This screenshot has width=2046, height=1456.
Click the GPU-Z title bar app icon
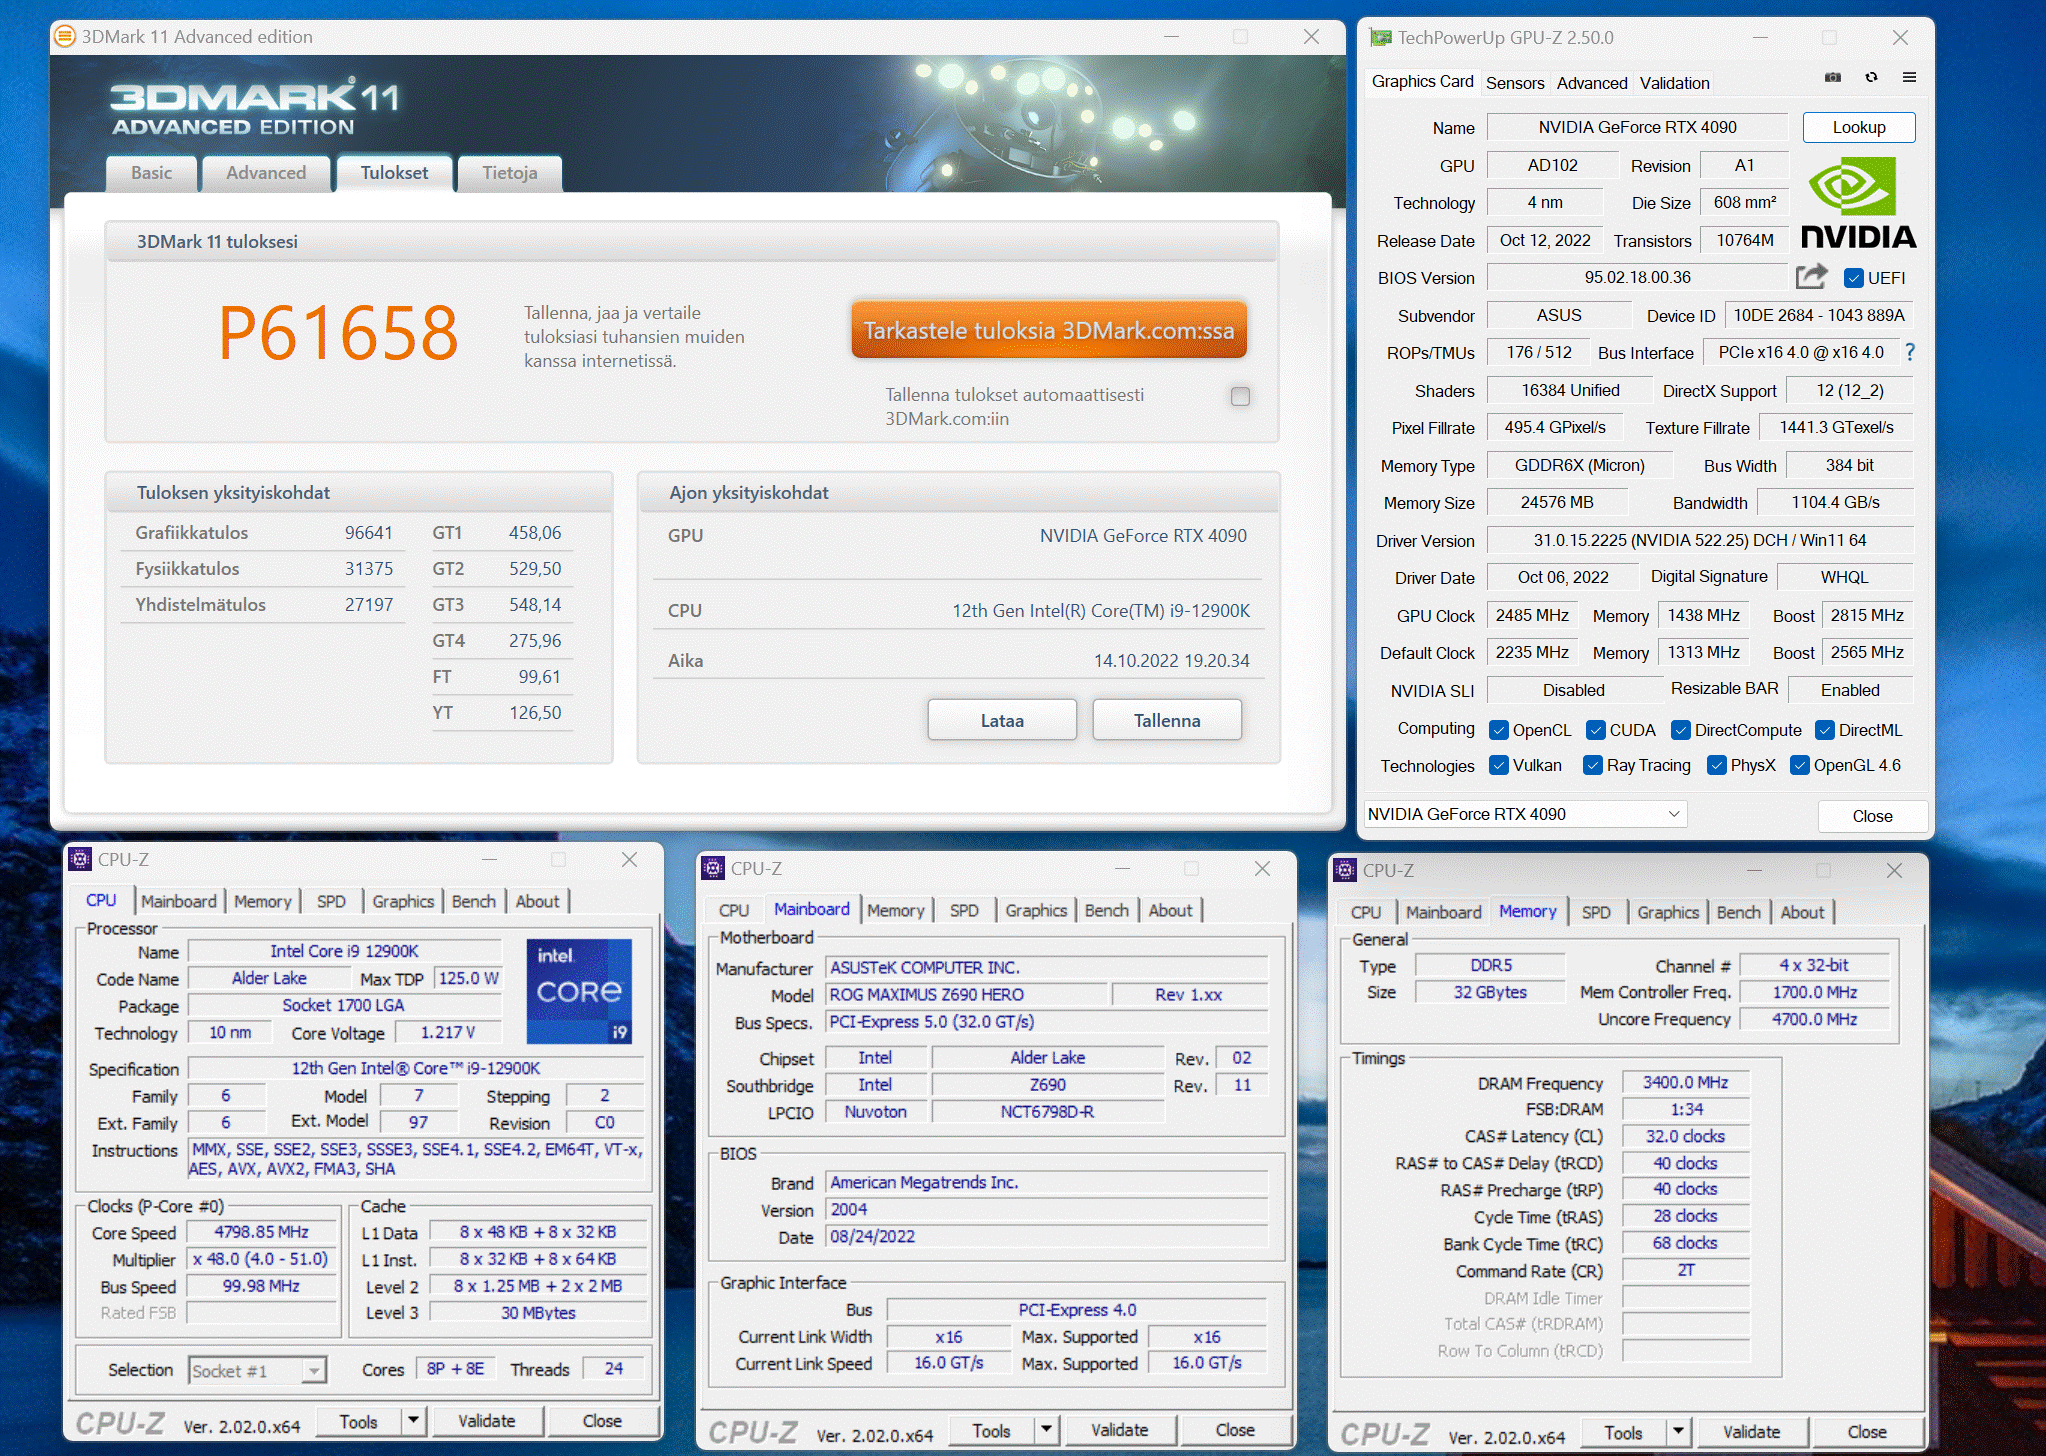click(1381, 38)
